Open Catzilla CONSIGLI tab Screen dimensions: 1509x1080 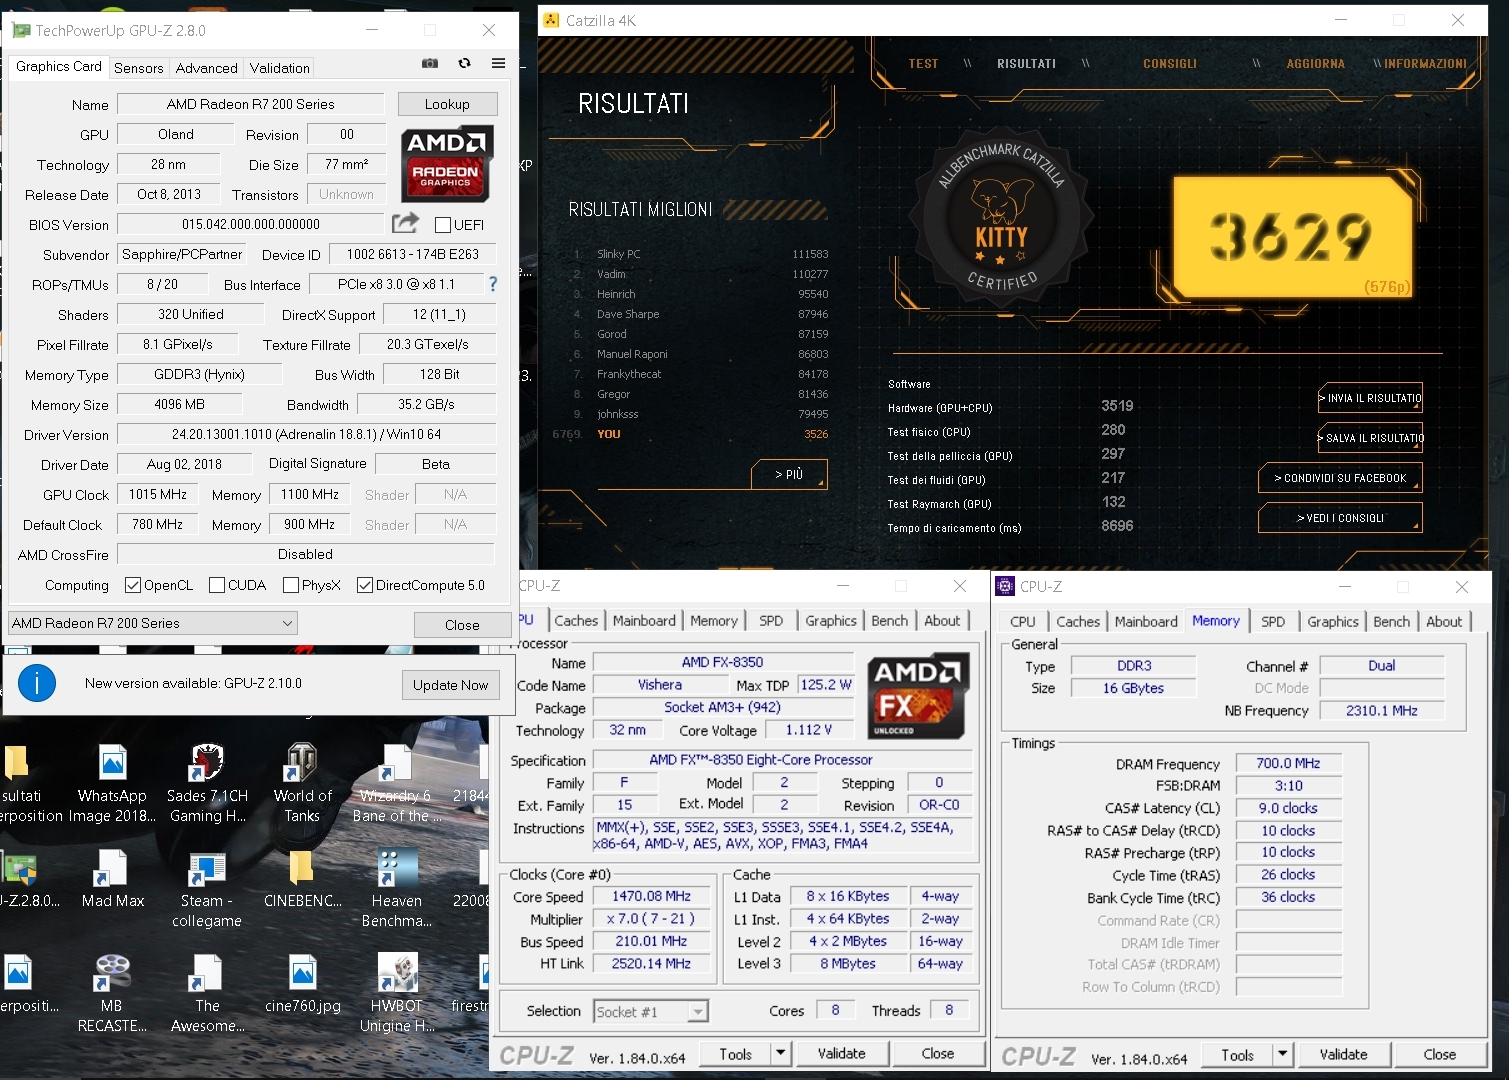tap(1170, 63)
